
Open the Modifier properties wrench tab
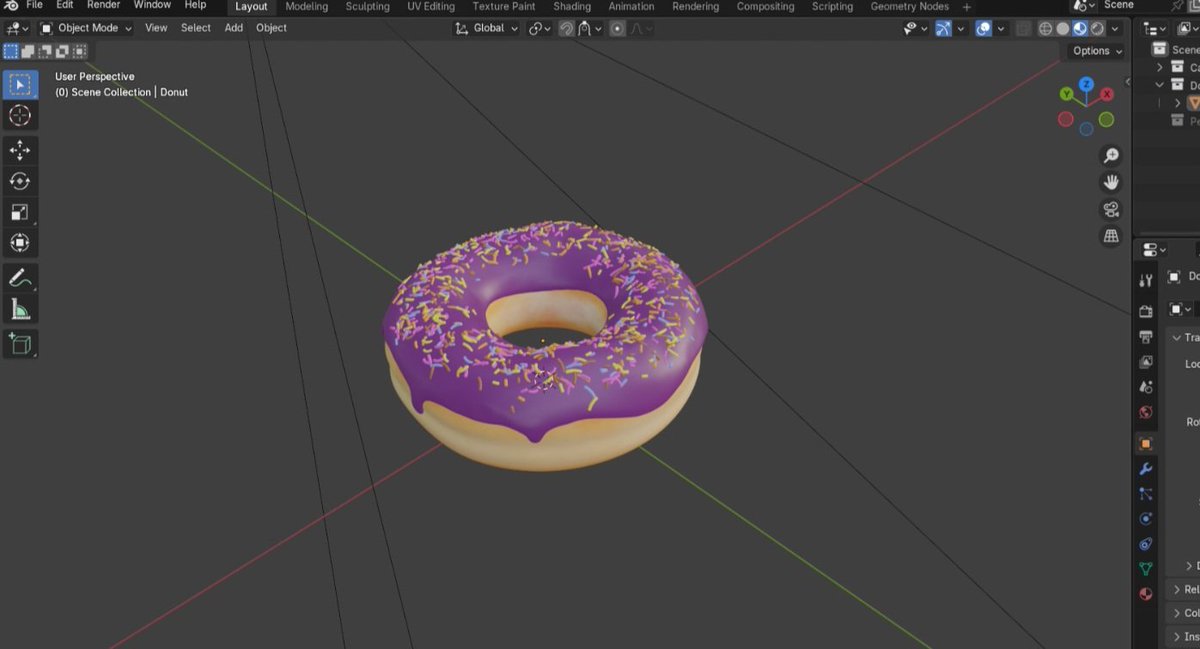click(x=1145, y=469)
